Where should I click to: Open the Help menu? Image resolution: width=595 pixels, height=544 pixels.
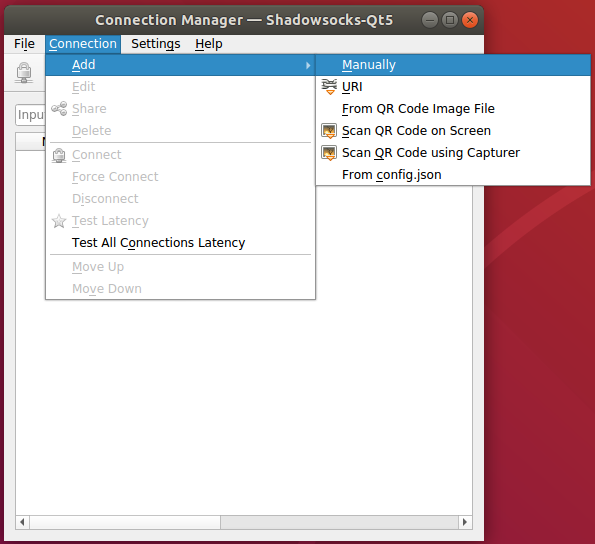tap(209, 44)
